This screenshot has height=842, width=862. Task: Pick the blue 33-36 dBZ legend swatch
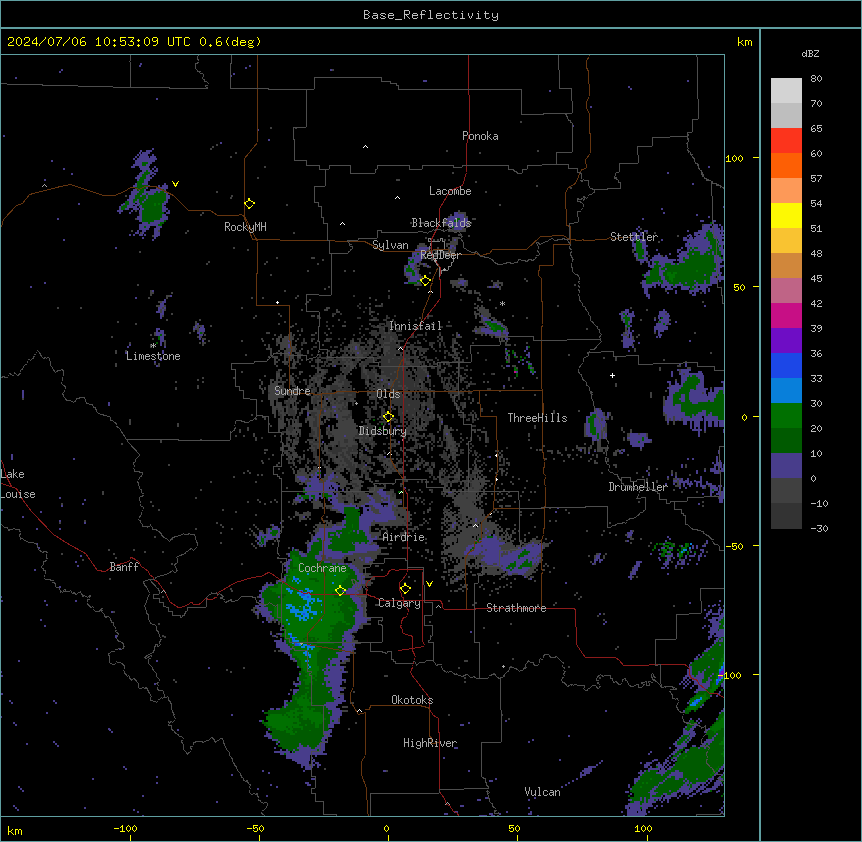786,365
